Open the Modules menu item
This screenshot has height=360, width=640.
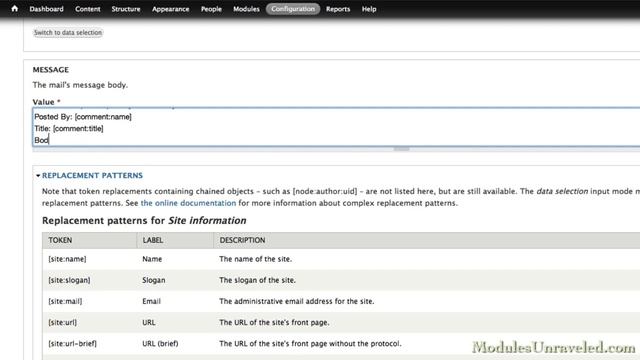pos(246,9)
